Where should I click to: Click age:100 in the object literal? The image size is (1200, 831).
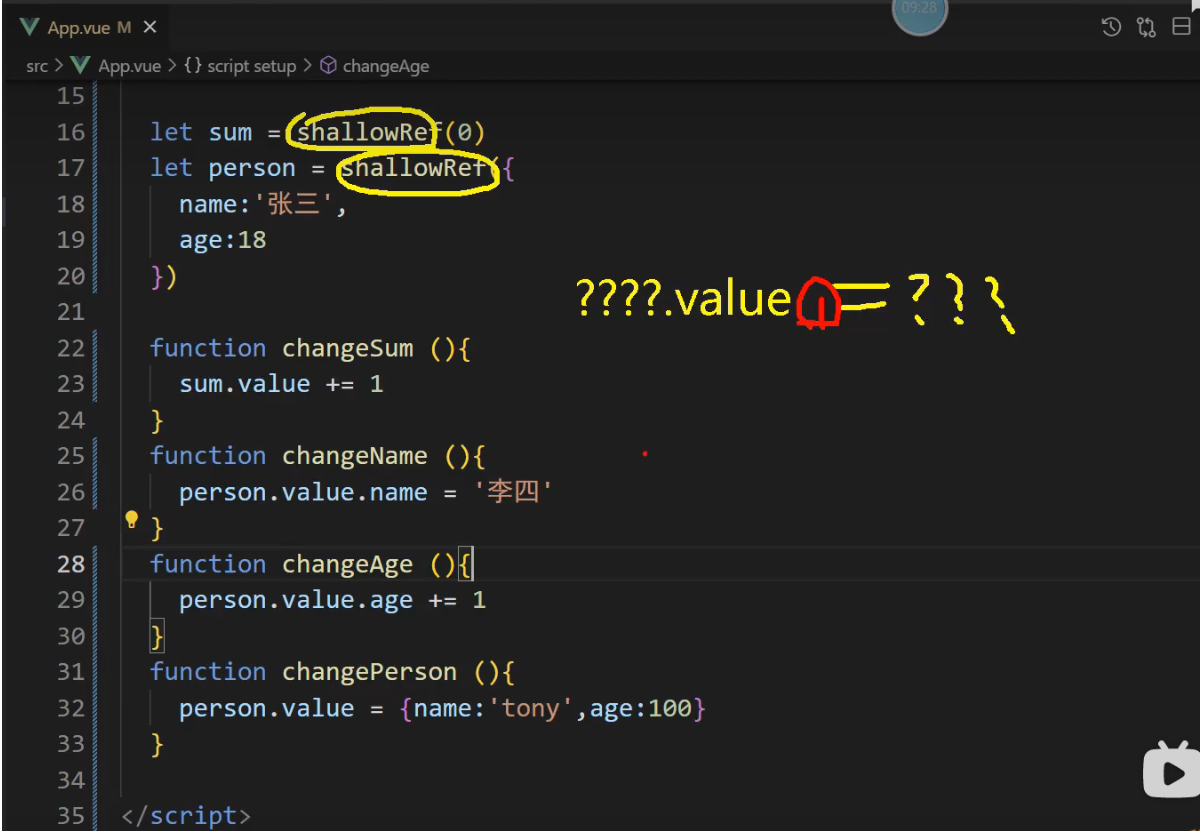pos(640,708)
